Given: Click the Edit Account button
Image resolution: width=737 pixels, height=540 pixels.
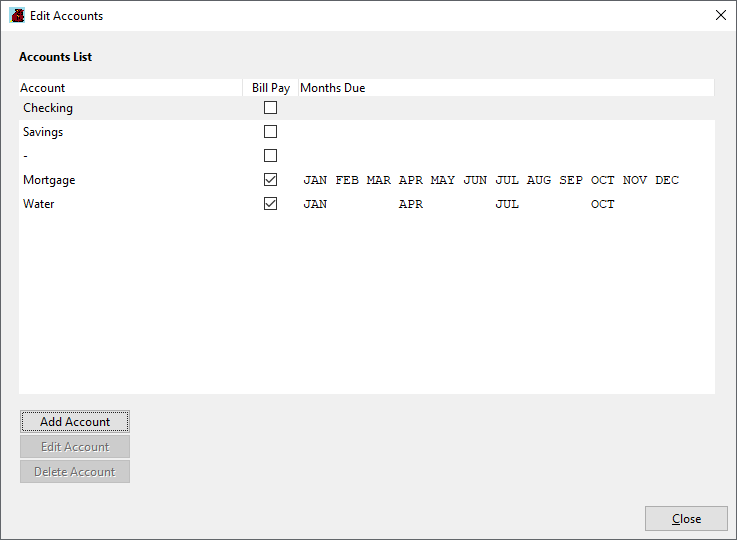Looking at the screenshot, I should click(75, 446).
